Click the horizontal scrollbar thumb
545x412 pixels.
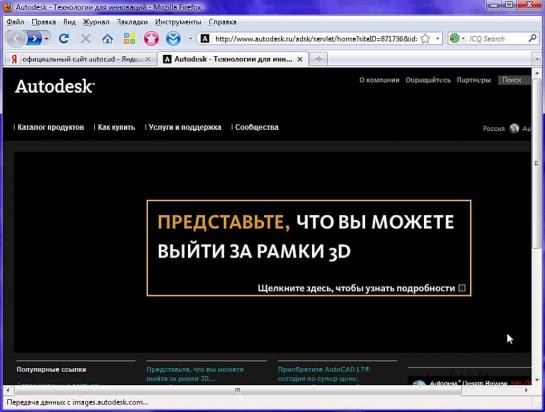point(238,390)
